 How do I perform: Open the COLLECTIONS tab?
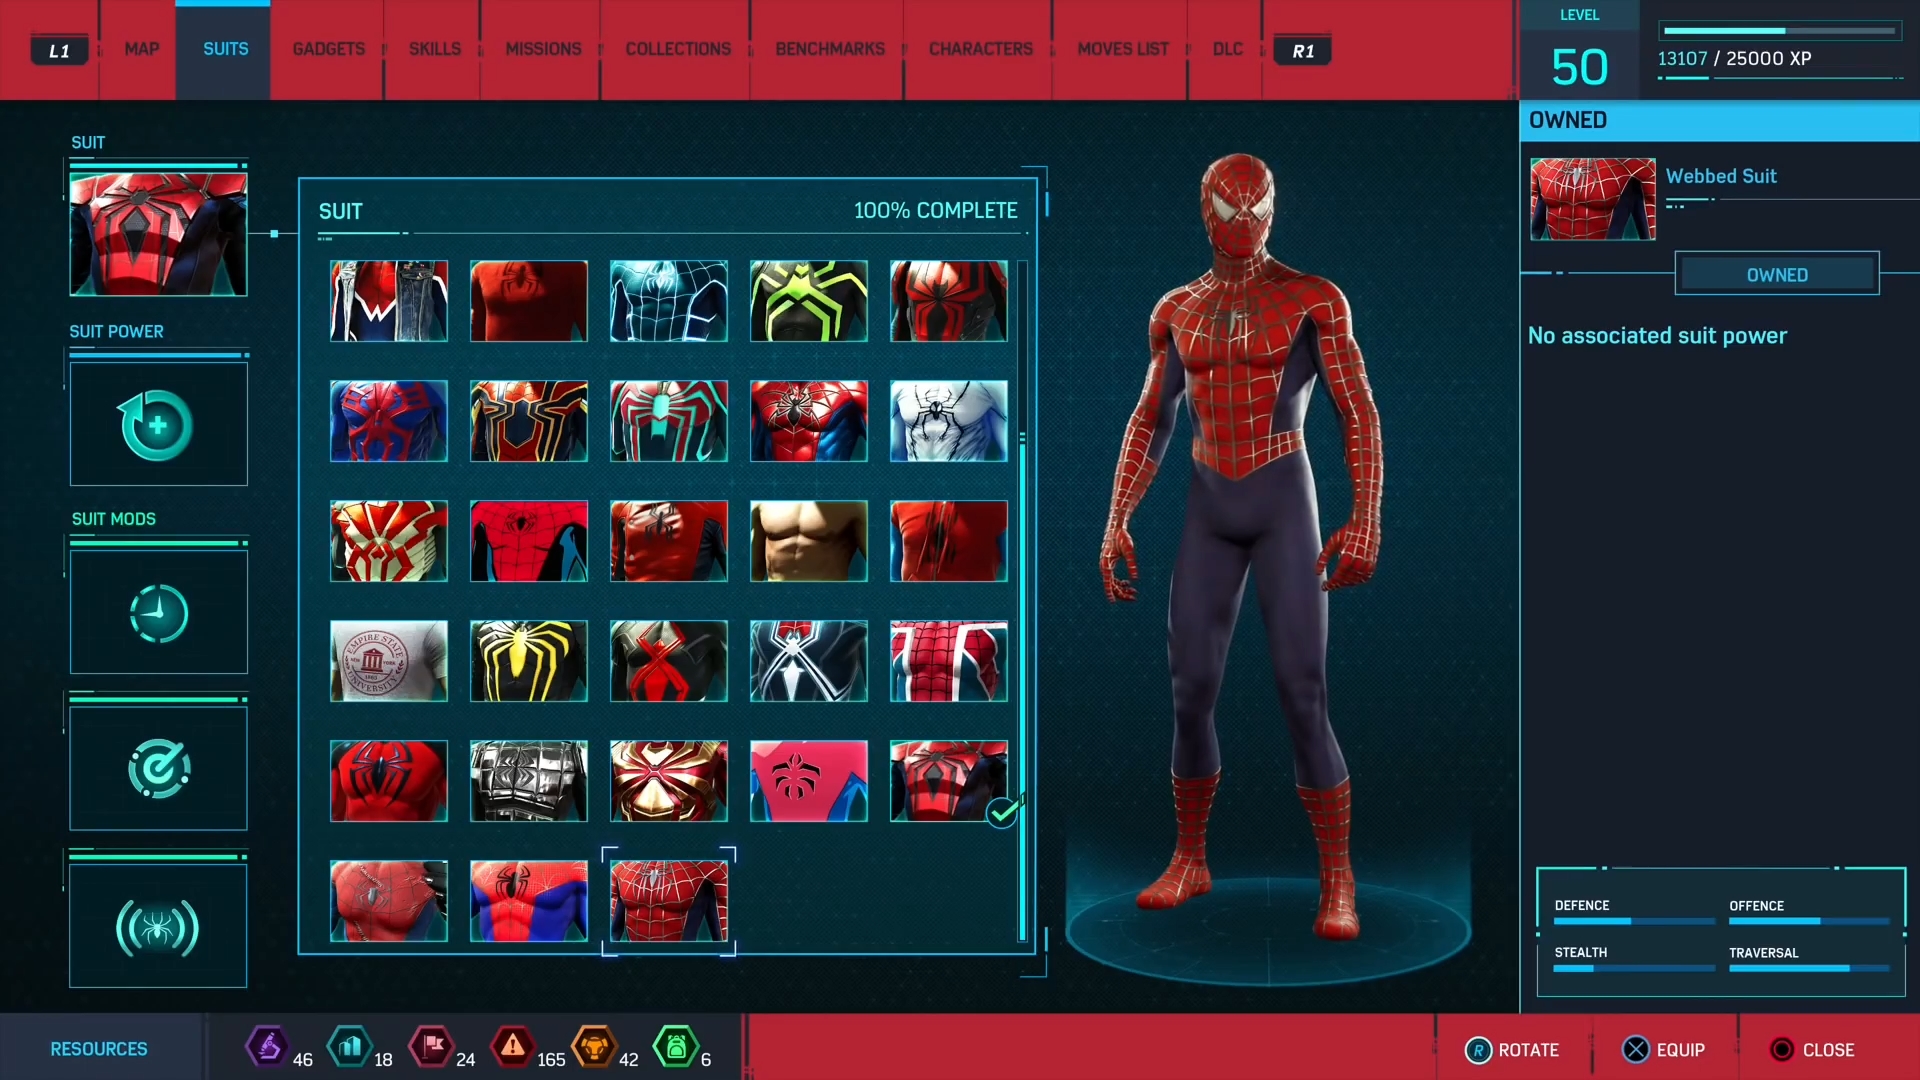coord(678,49)
